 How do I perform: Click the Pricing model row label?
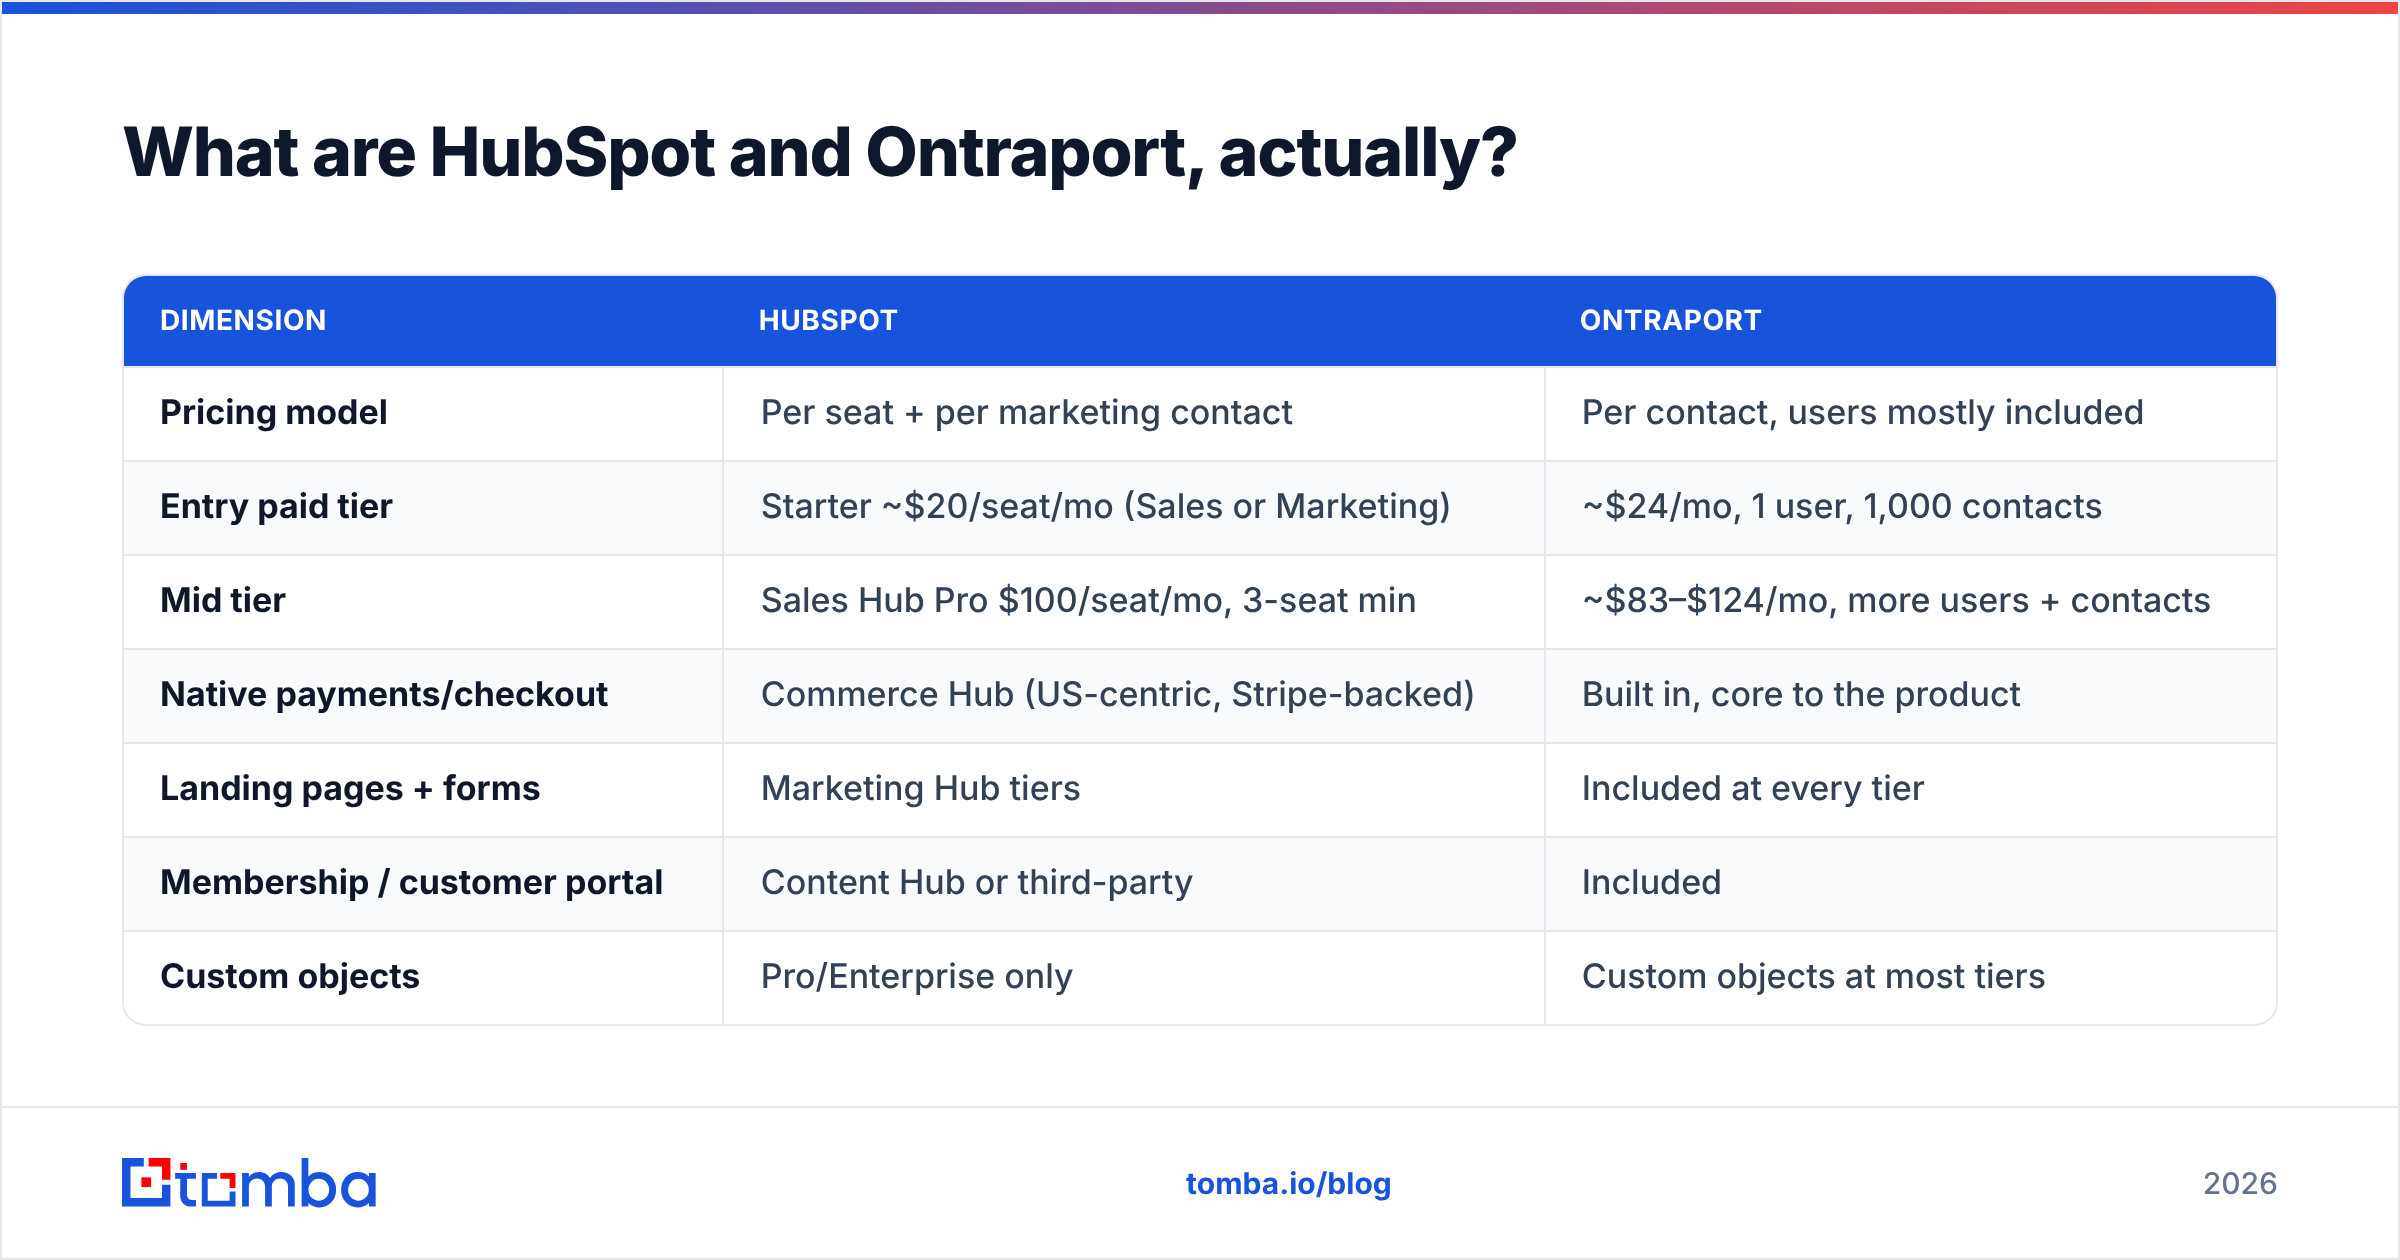point(273,412)
